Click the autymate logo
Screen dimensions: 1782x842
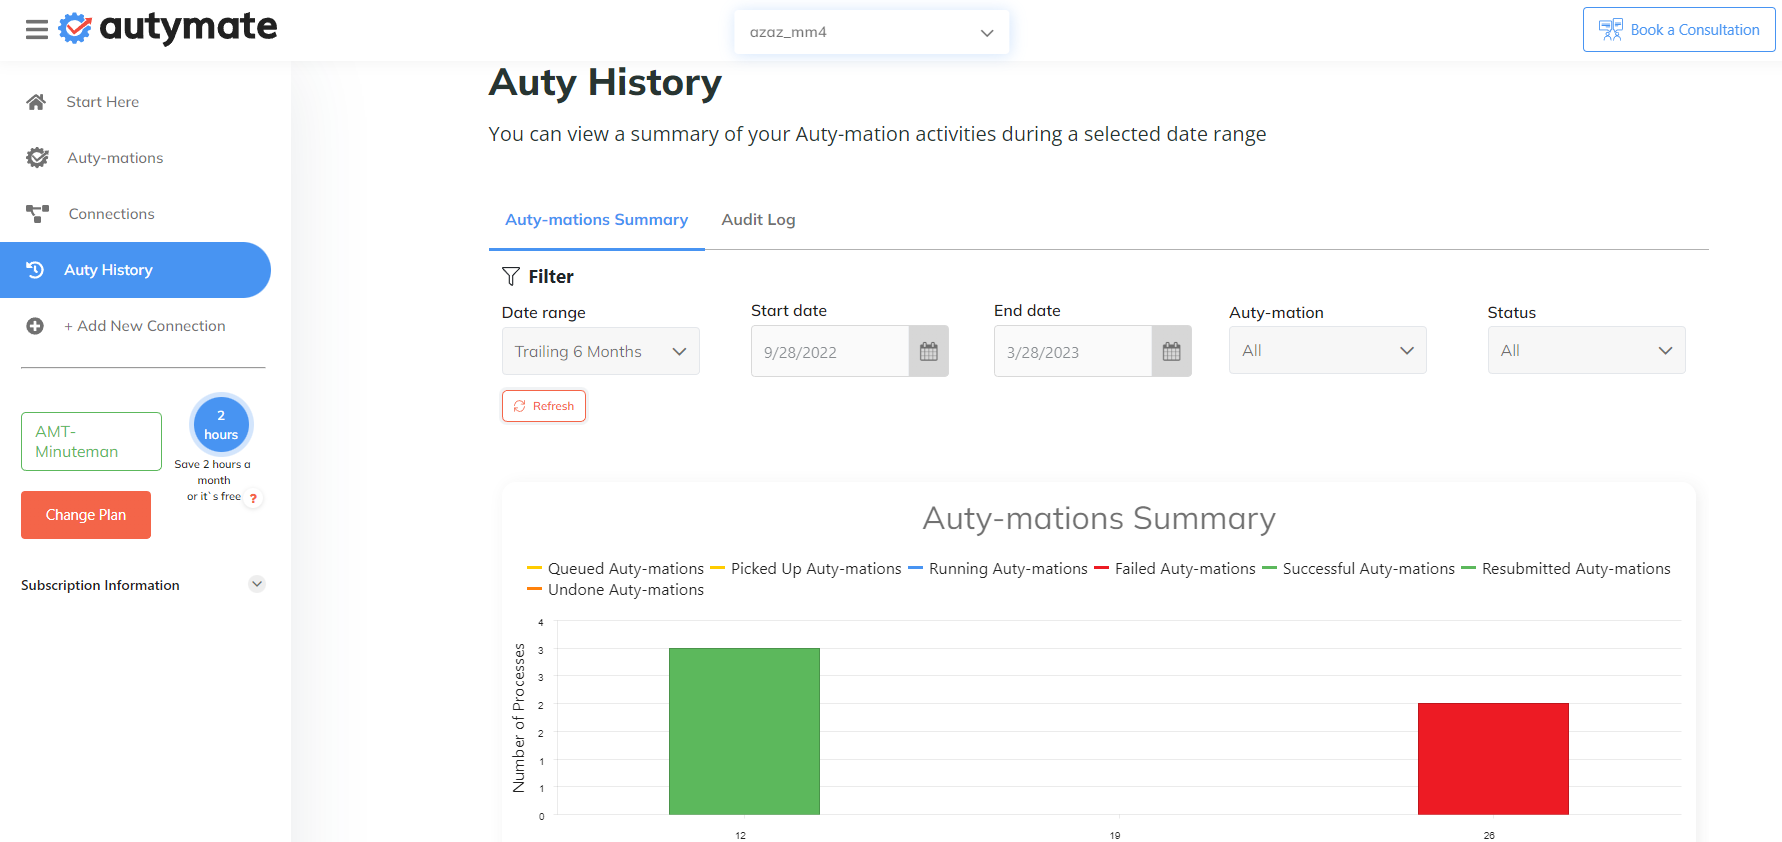(168, 28)
